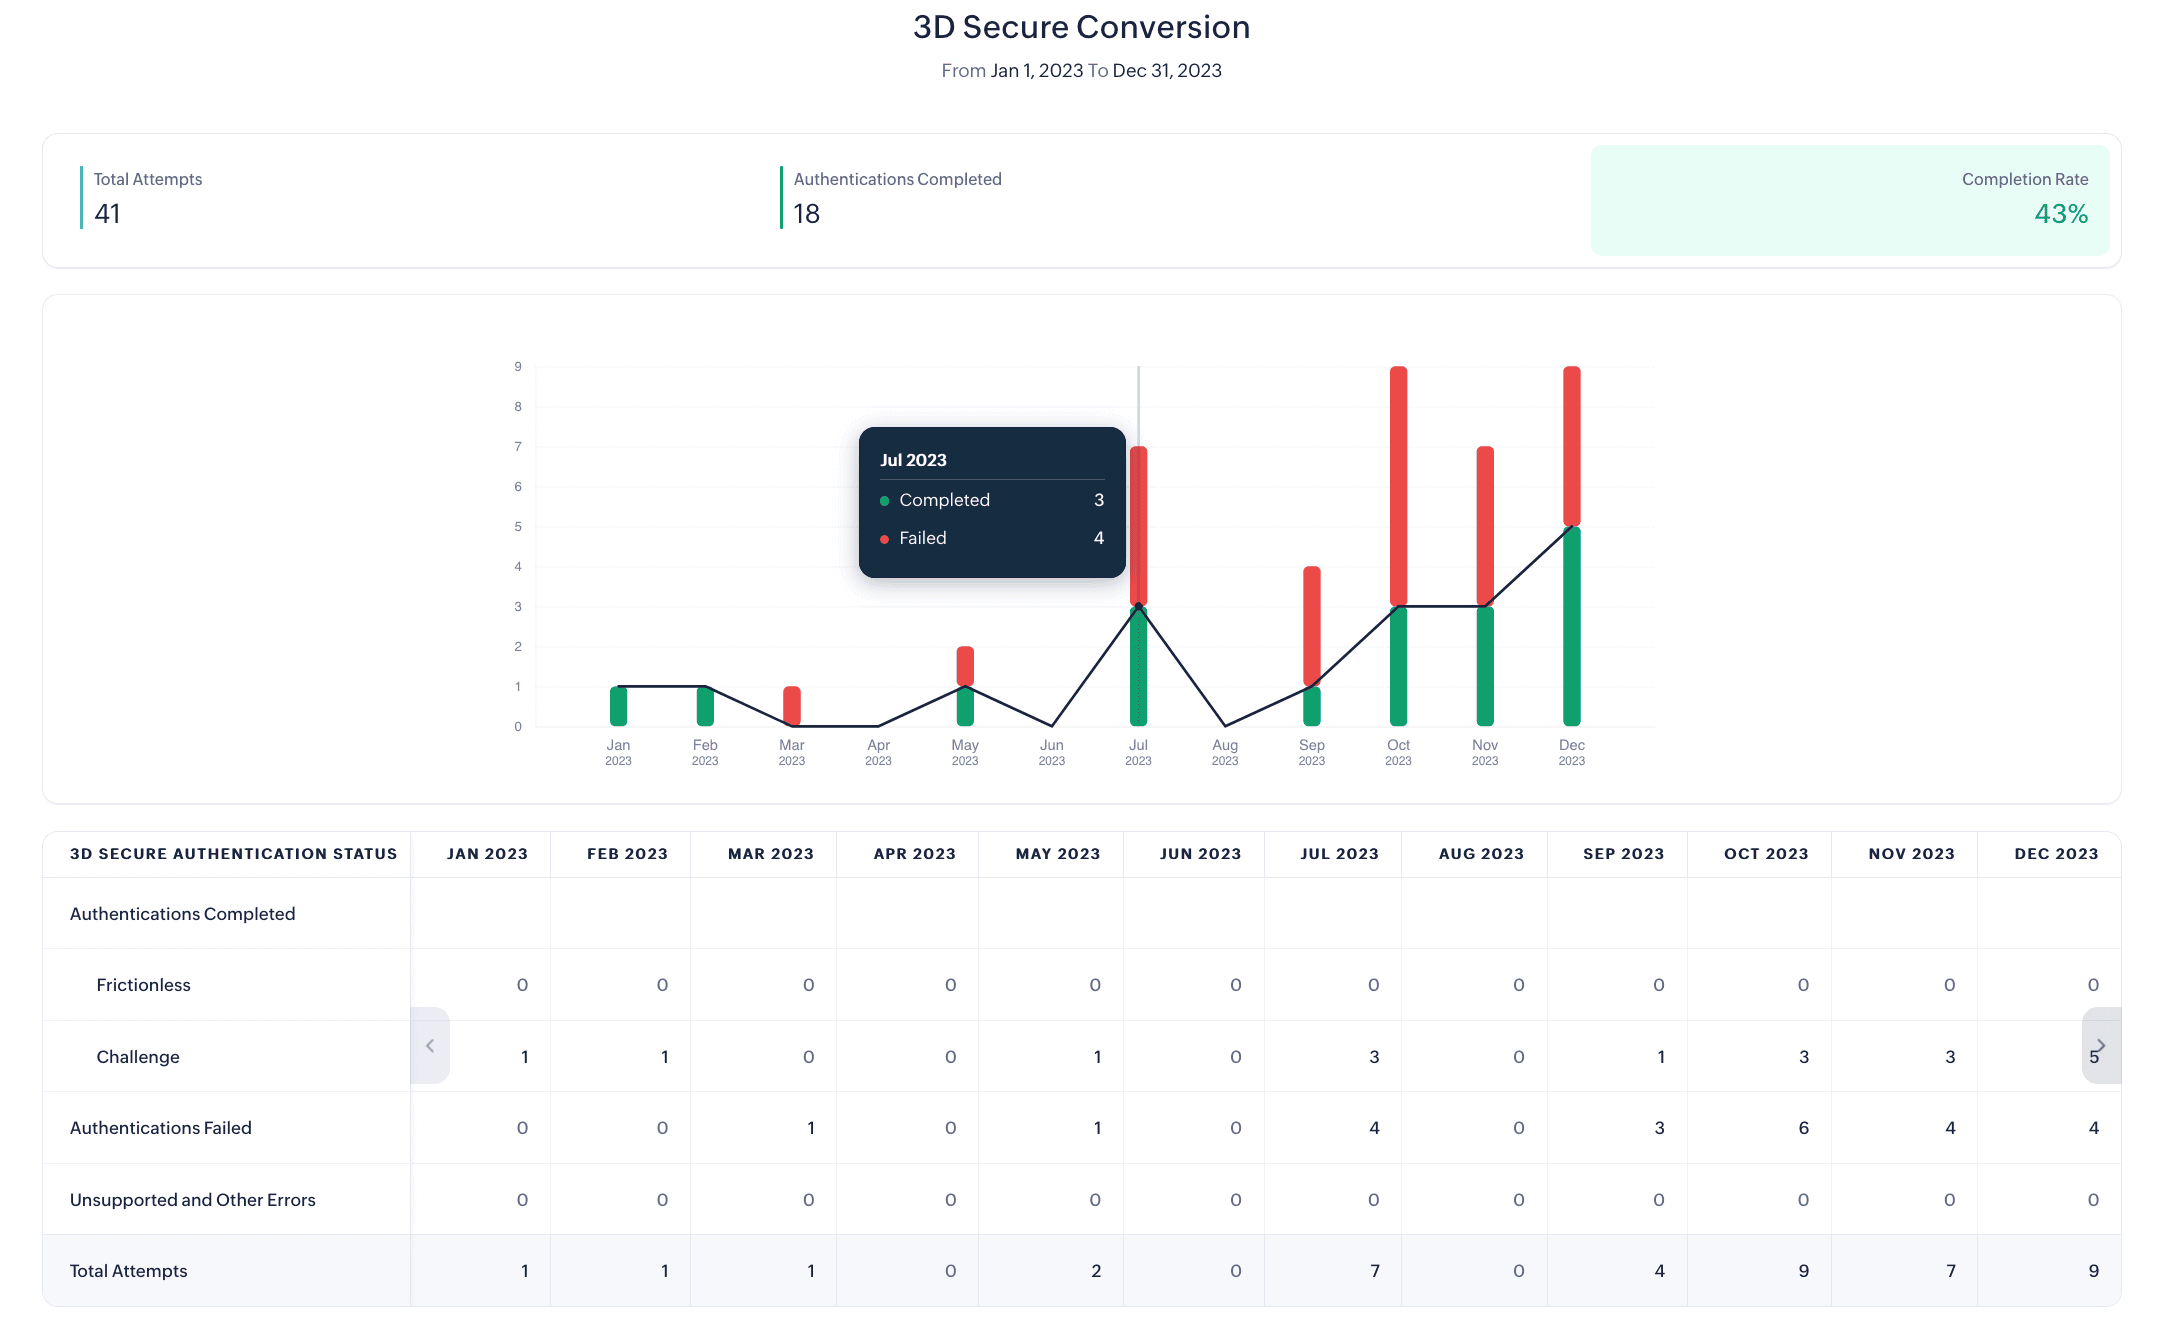The height and width of the screenshot is (1318, 2172).
Task: Click the red Mar 2023 failed bar
Action: click(x=791, y=706)
